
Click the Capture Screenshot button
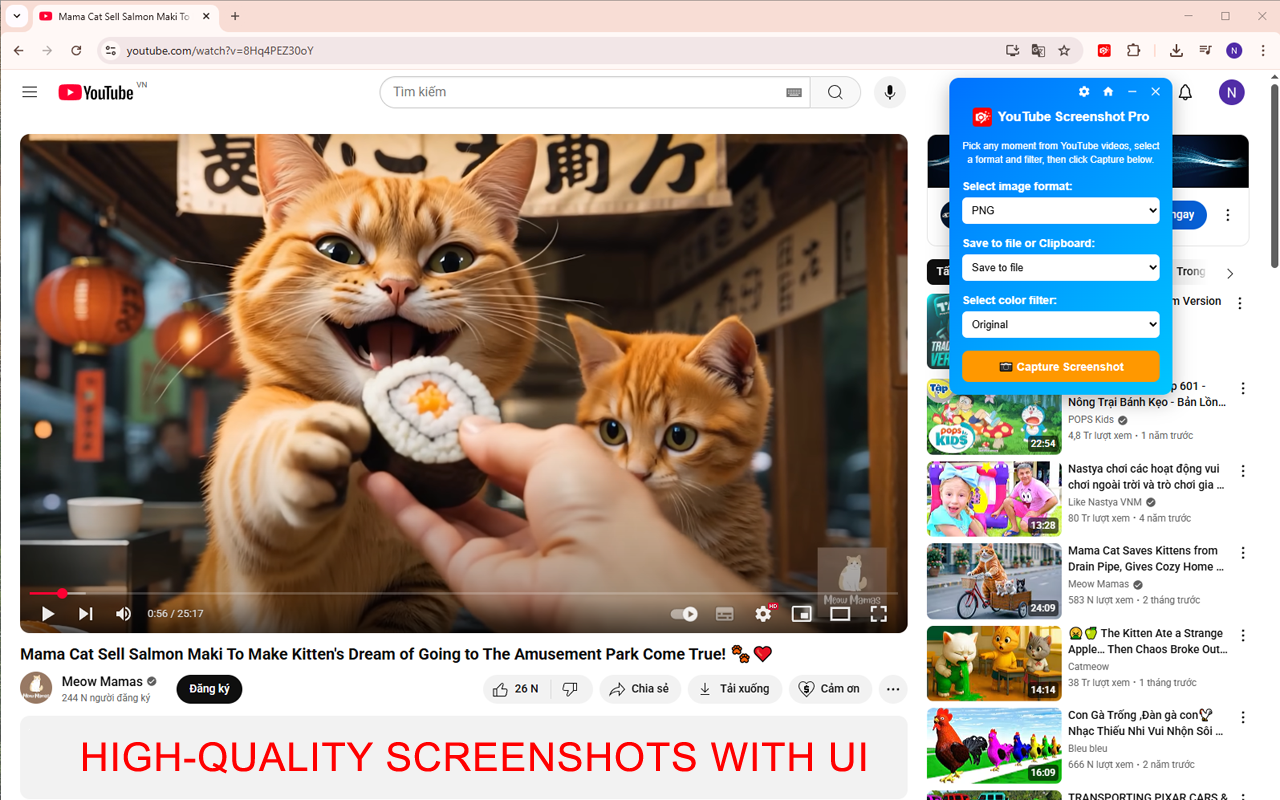click(x=1060, y=366)
